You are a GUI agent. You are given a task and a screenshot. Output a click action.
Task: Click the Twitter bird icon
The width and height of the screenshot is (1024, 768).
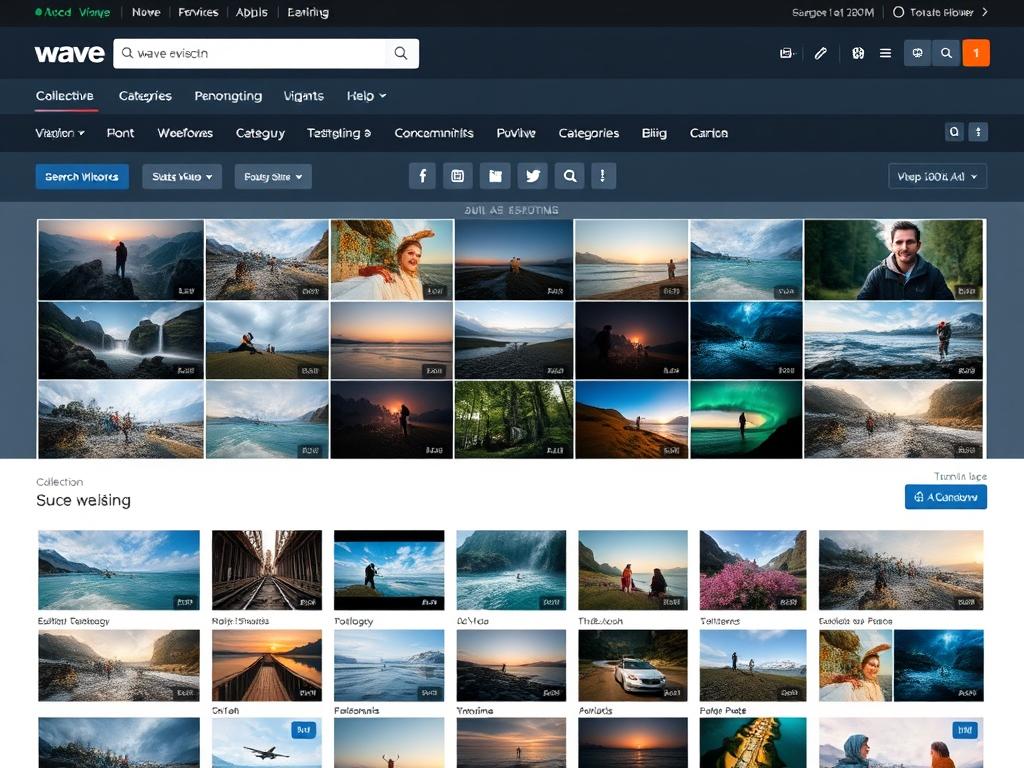coord(533,175)
